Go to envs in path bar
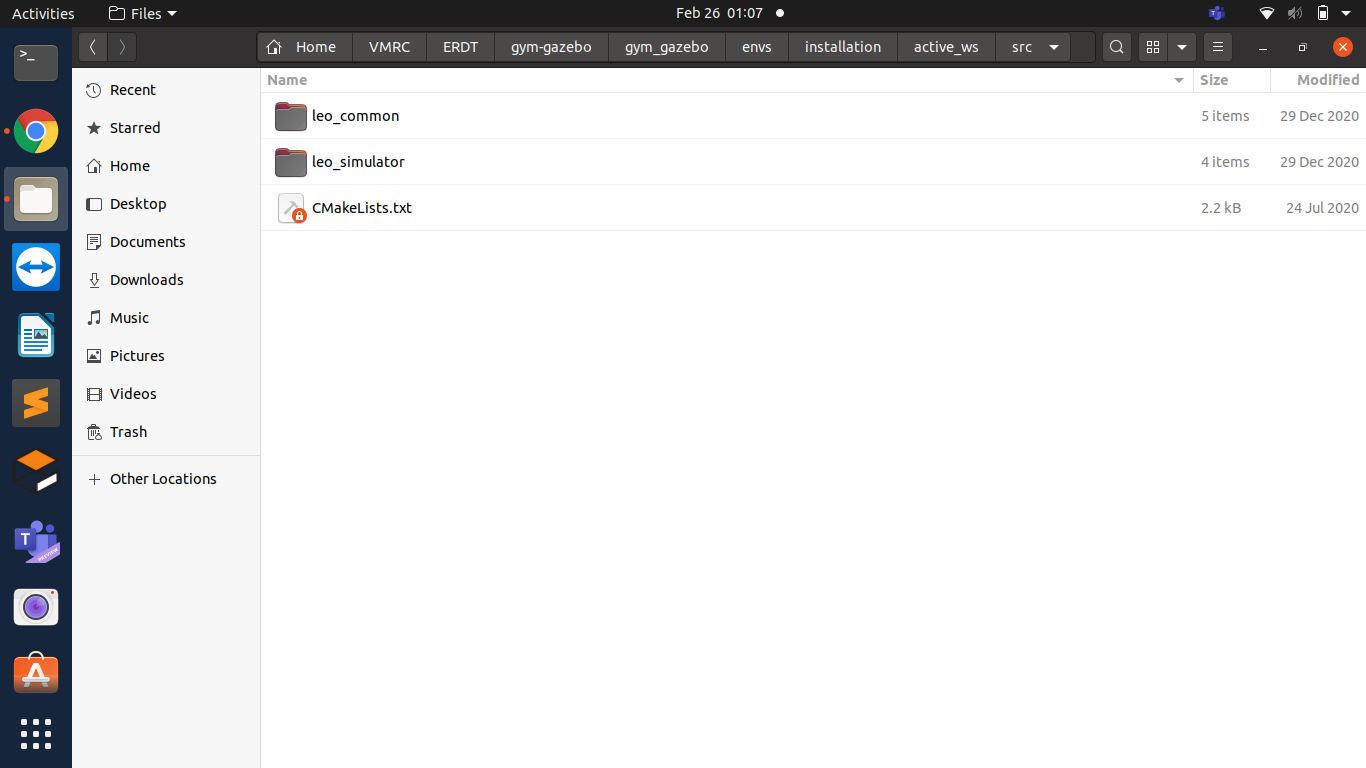1366x768 pixels. tap(757, 47)
